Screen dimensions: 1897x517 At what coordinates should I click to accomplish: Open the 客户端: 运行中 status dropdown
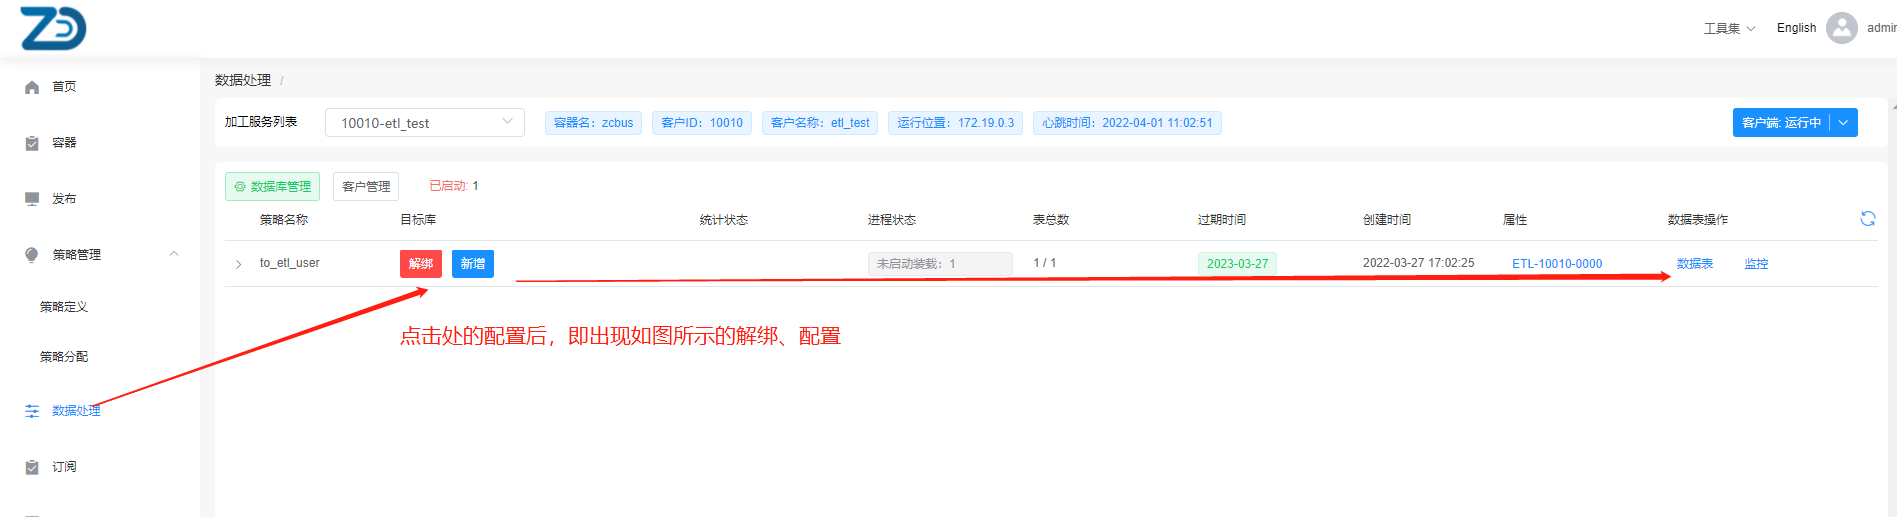pos(1843,123)
